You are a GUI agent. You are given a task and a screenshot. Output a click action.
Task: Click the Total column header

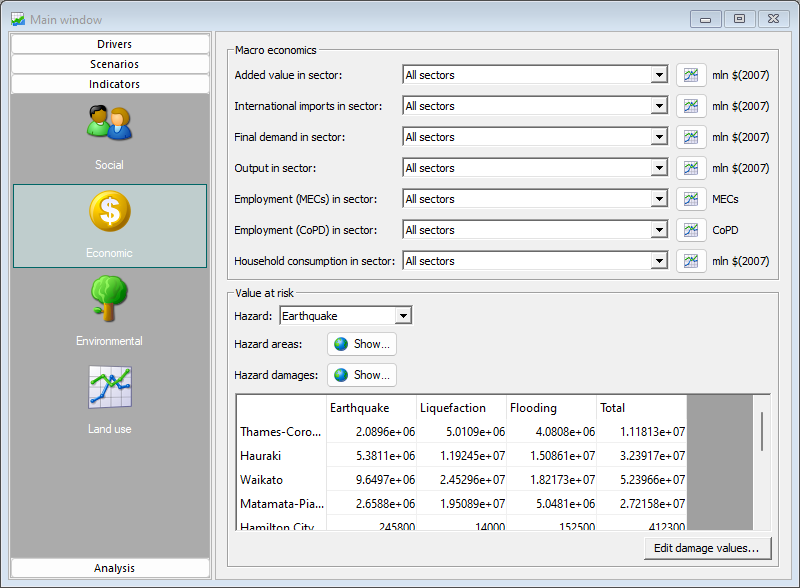click(642, 408)
